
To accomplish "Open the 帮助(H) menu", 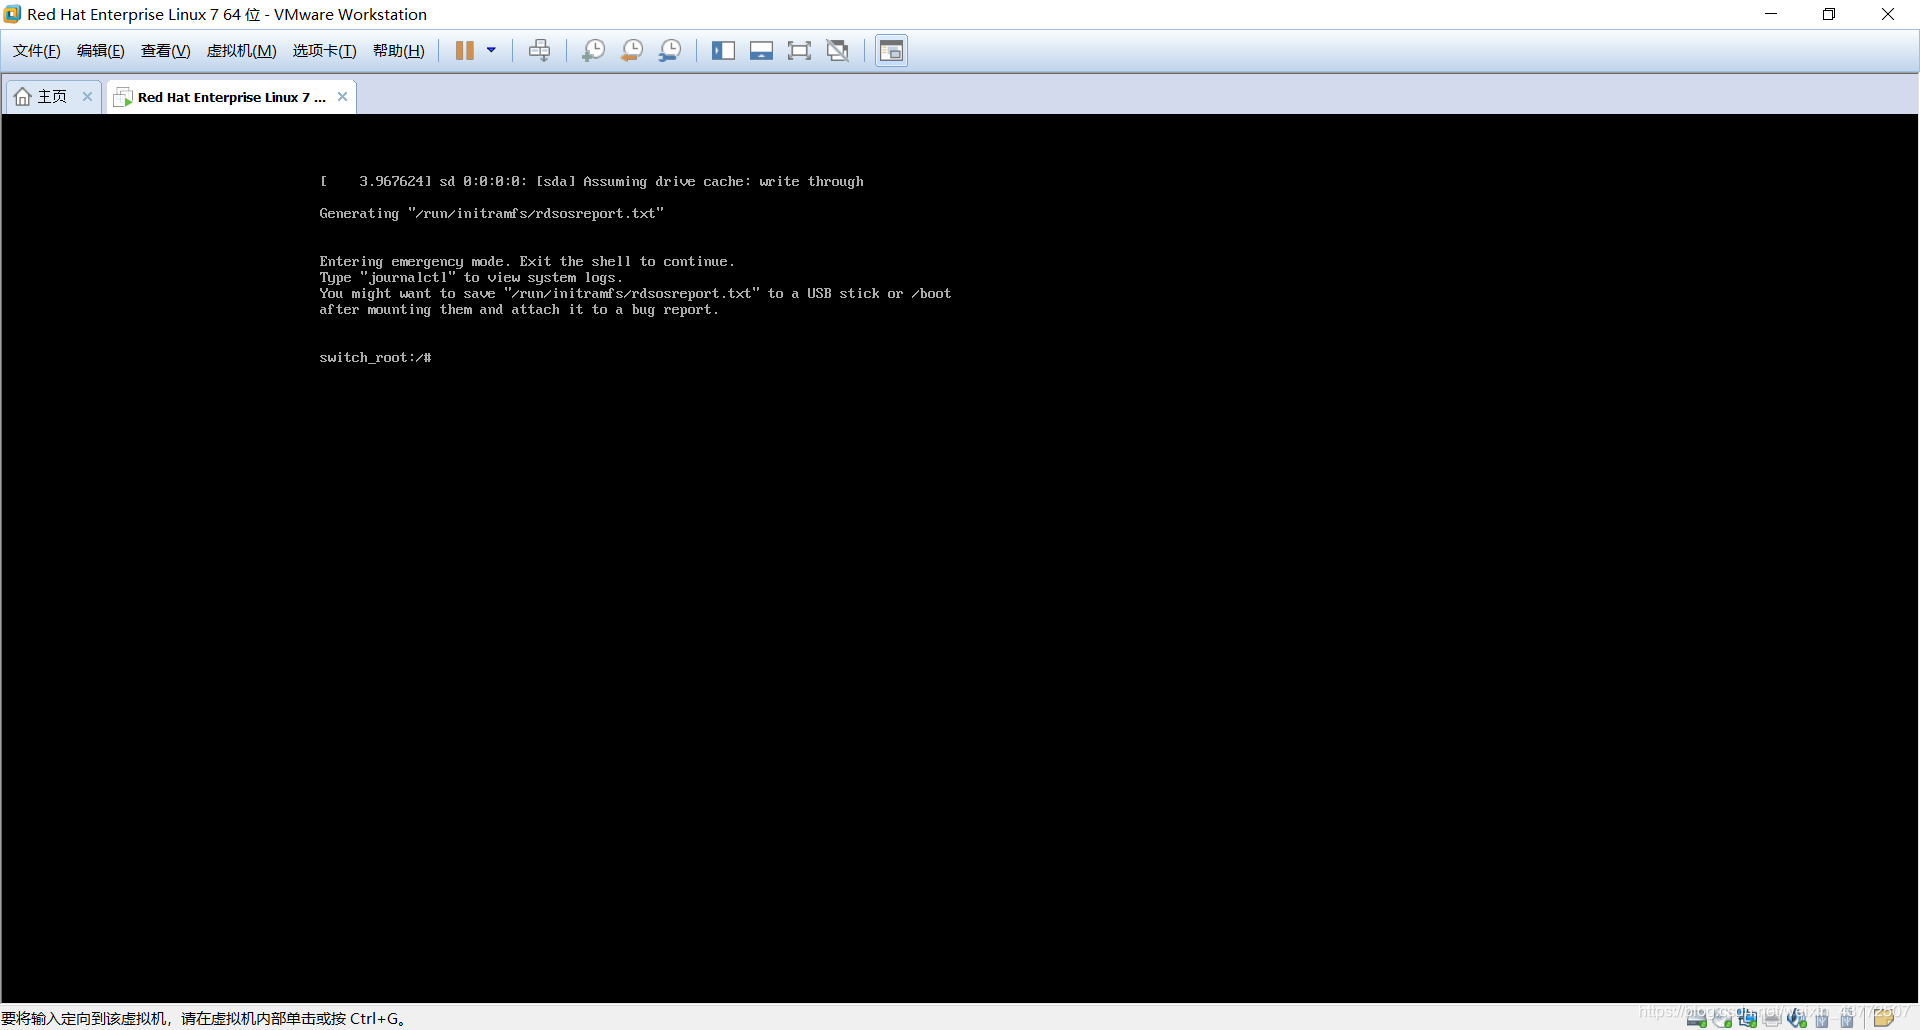I will [398, 51].
